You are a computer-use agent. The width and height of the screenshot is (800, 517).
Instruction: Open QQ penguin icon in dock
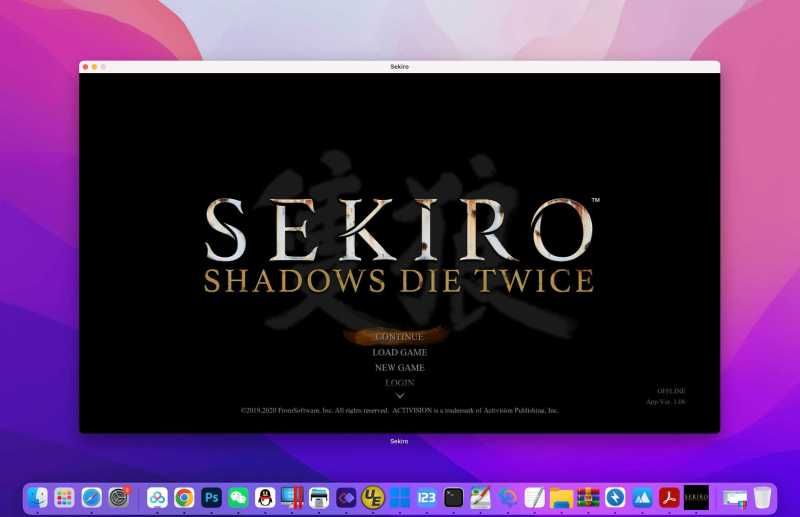coord(265,498)
